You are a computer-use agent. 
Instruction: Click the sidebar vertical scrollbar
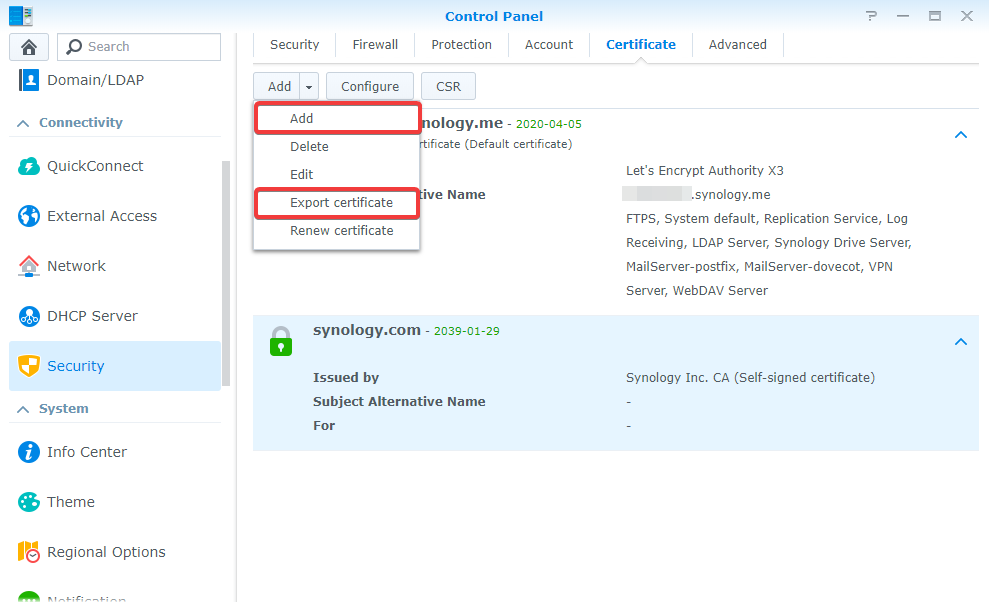pos(226,273)
